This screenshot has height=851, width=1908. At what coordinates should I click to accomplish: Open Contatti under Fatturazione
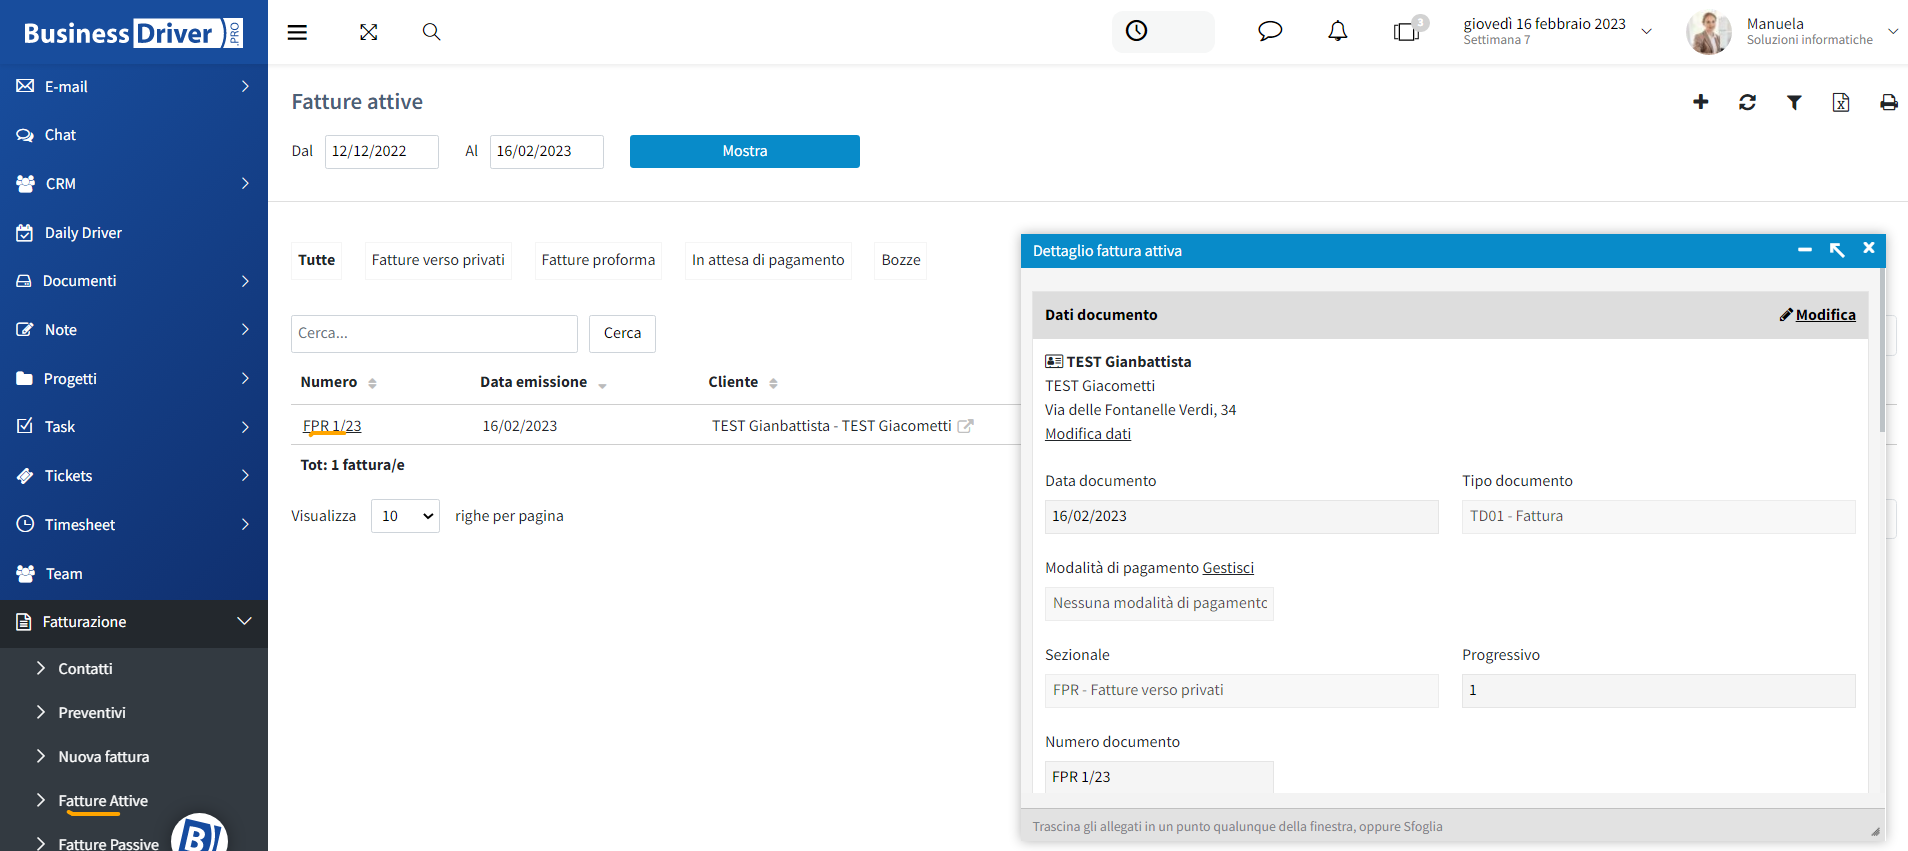(85, 669)
